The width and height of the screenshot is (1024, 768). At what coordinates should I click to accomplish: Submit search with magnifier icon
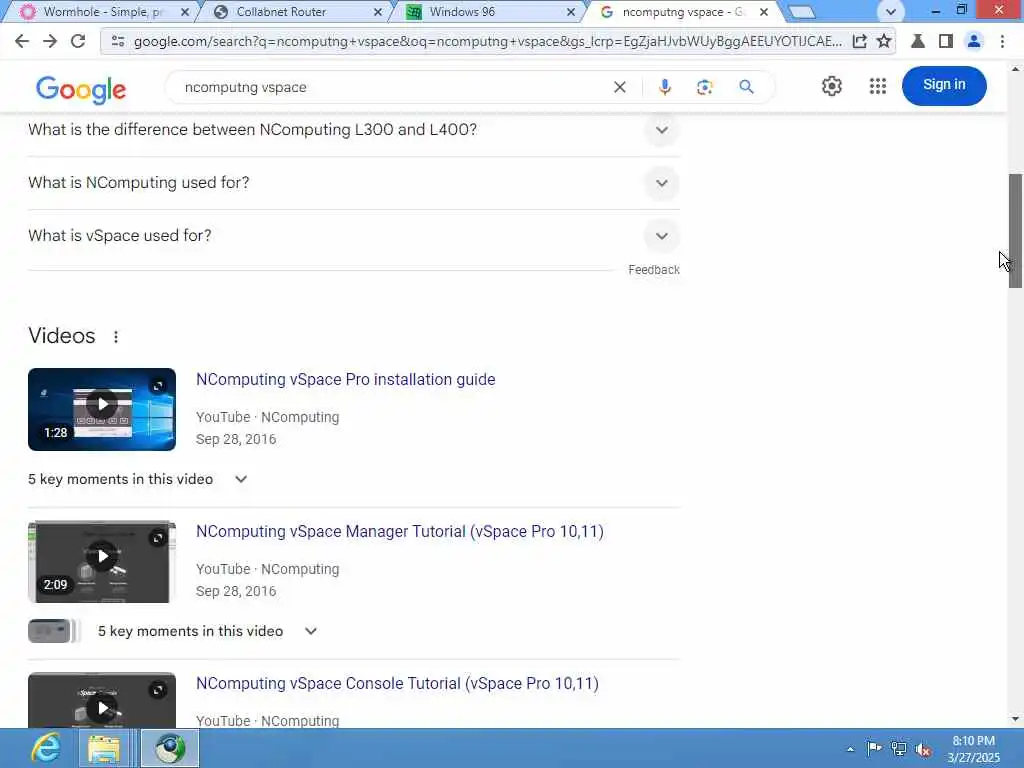(x=746, y=87)
